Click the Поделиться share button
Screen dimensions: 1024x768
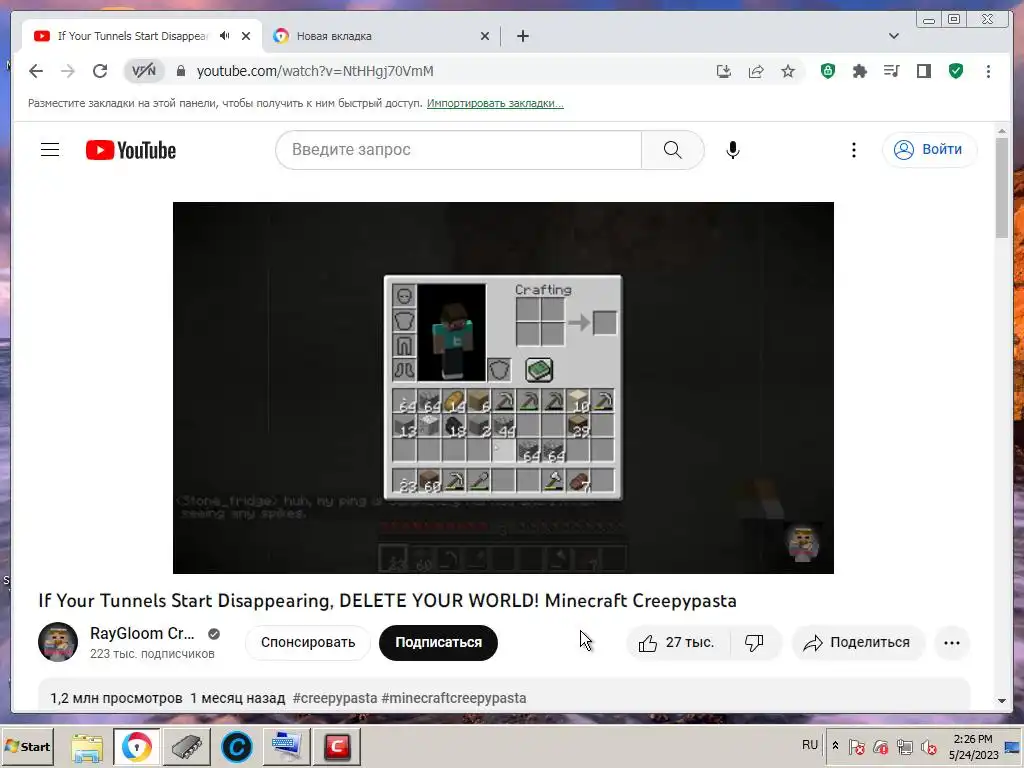tap(858, 643)
